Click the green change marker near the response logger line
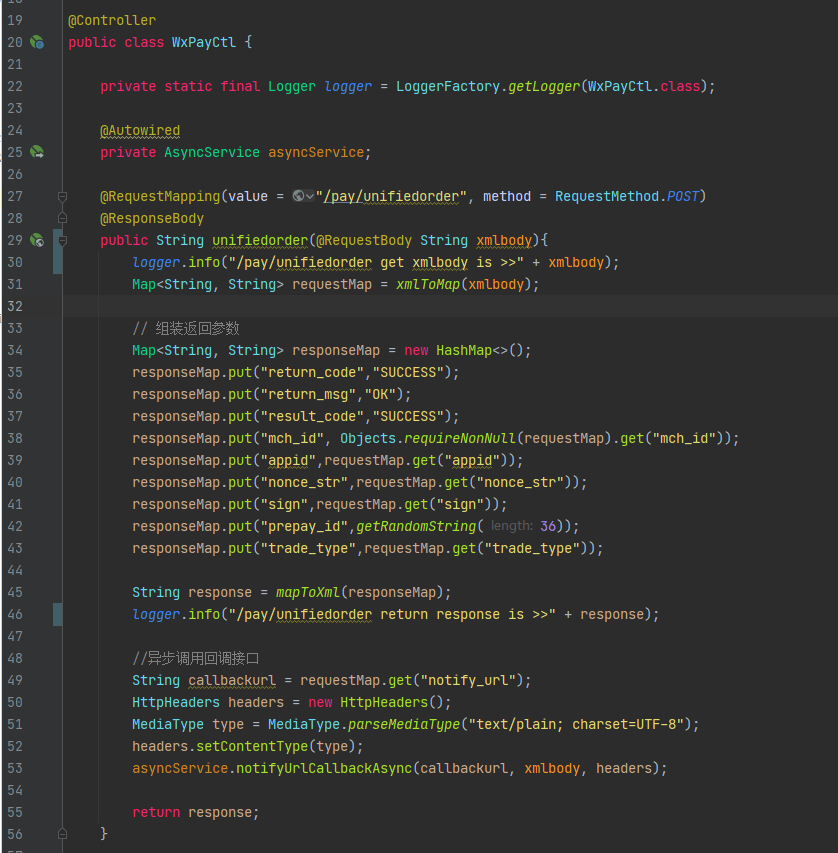Image resolution: width=838 pixels, height=853 pixels. (57, 614)
